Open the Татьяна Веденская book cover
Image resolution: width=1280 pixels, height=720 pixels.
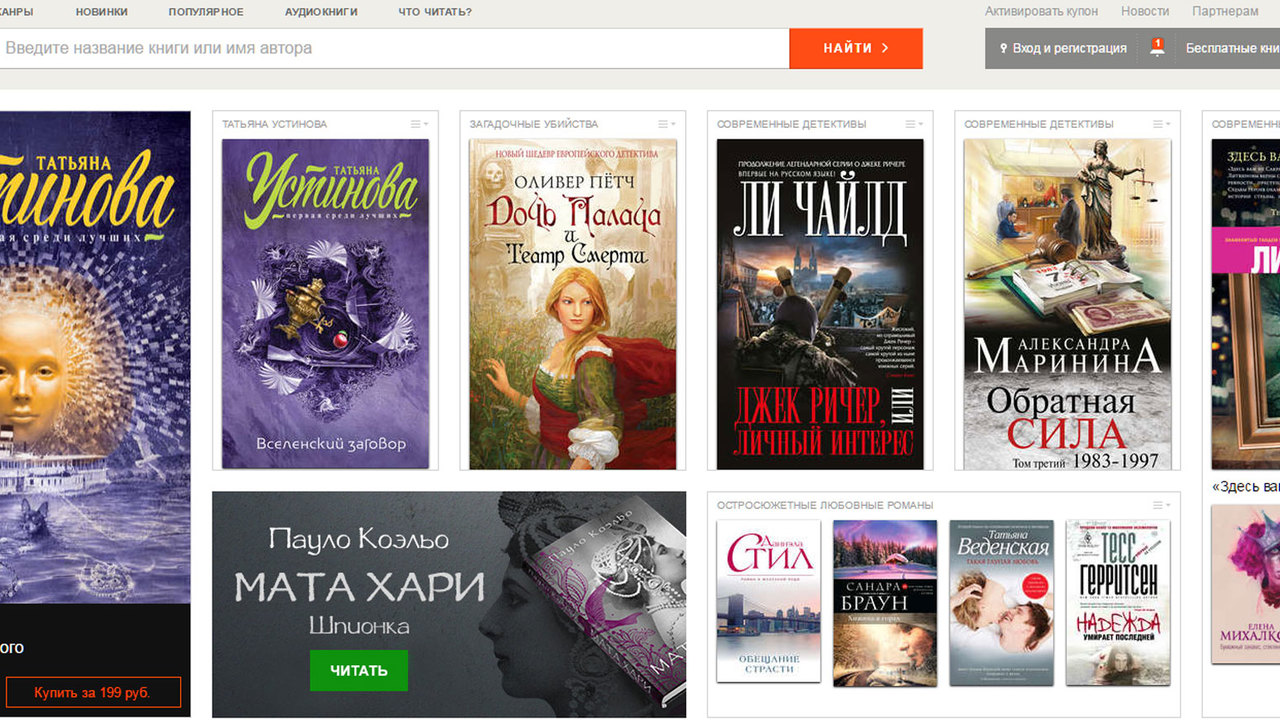1001,602
